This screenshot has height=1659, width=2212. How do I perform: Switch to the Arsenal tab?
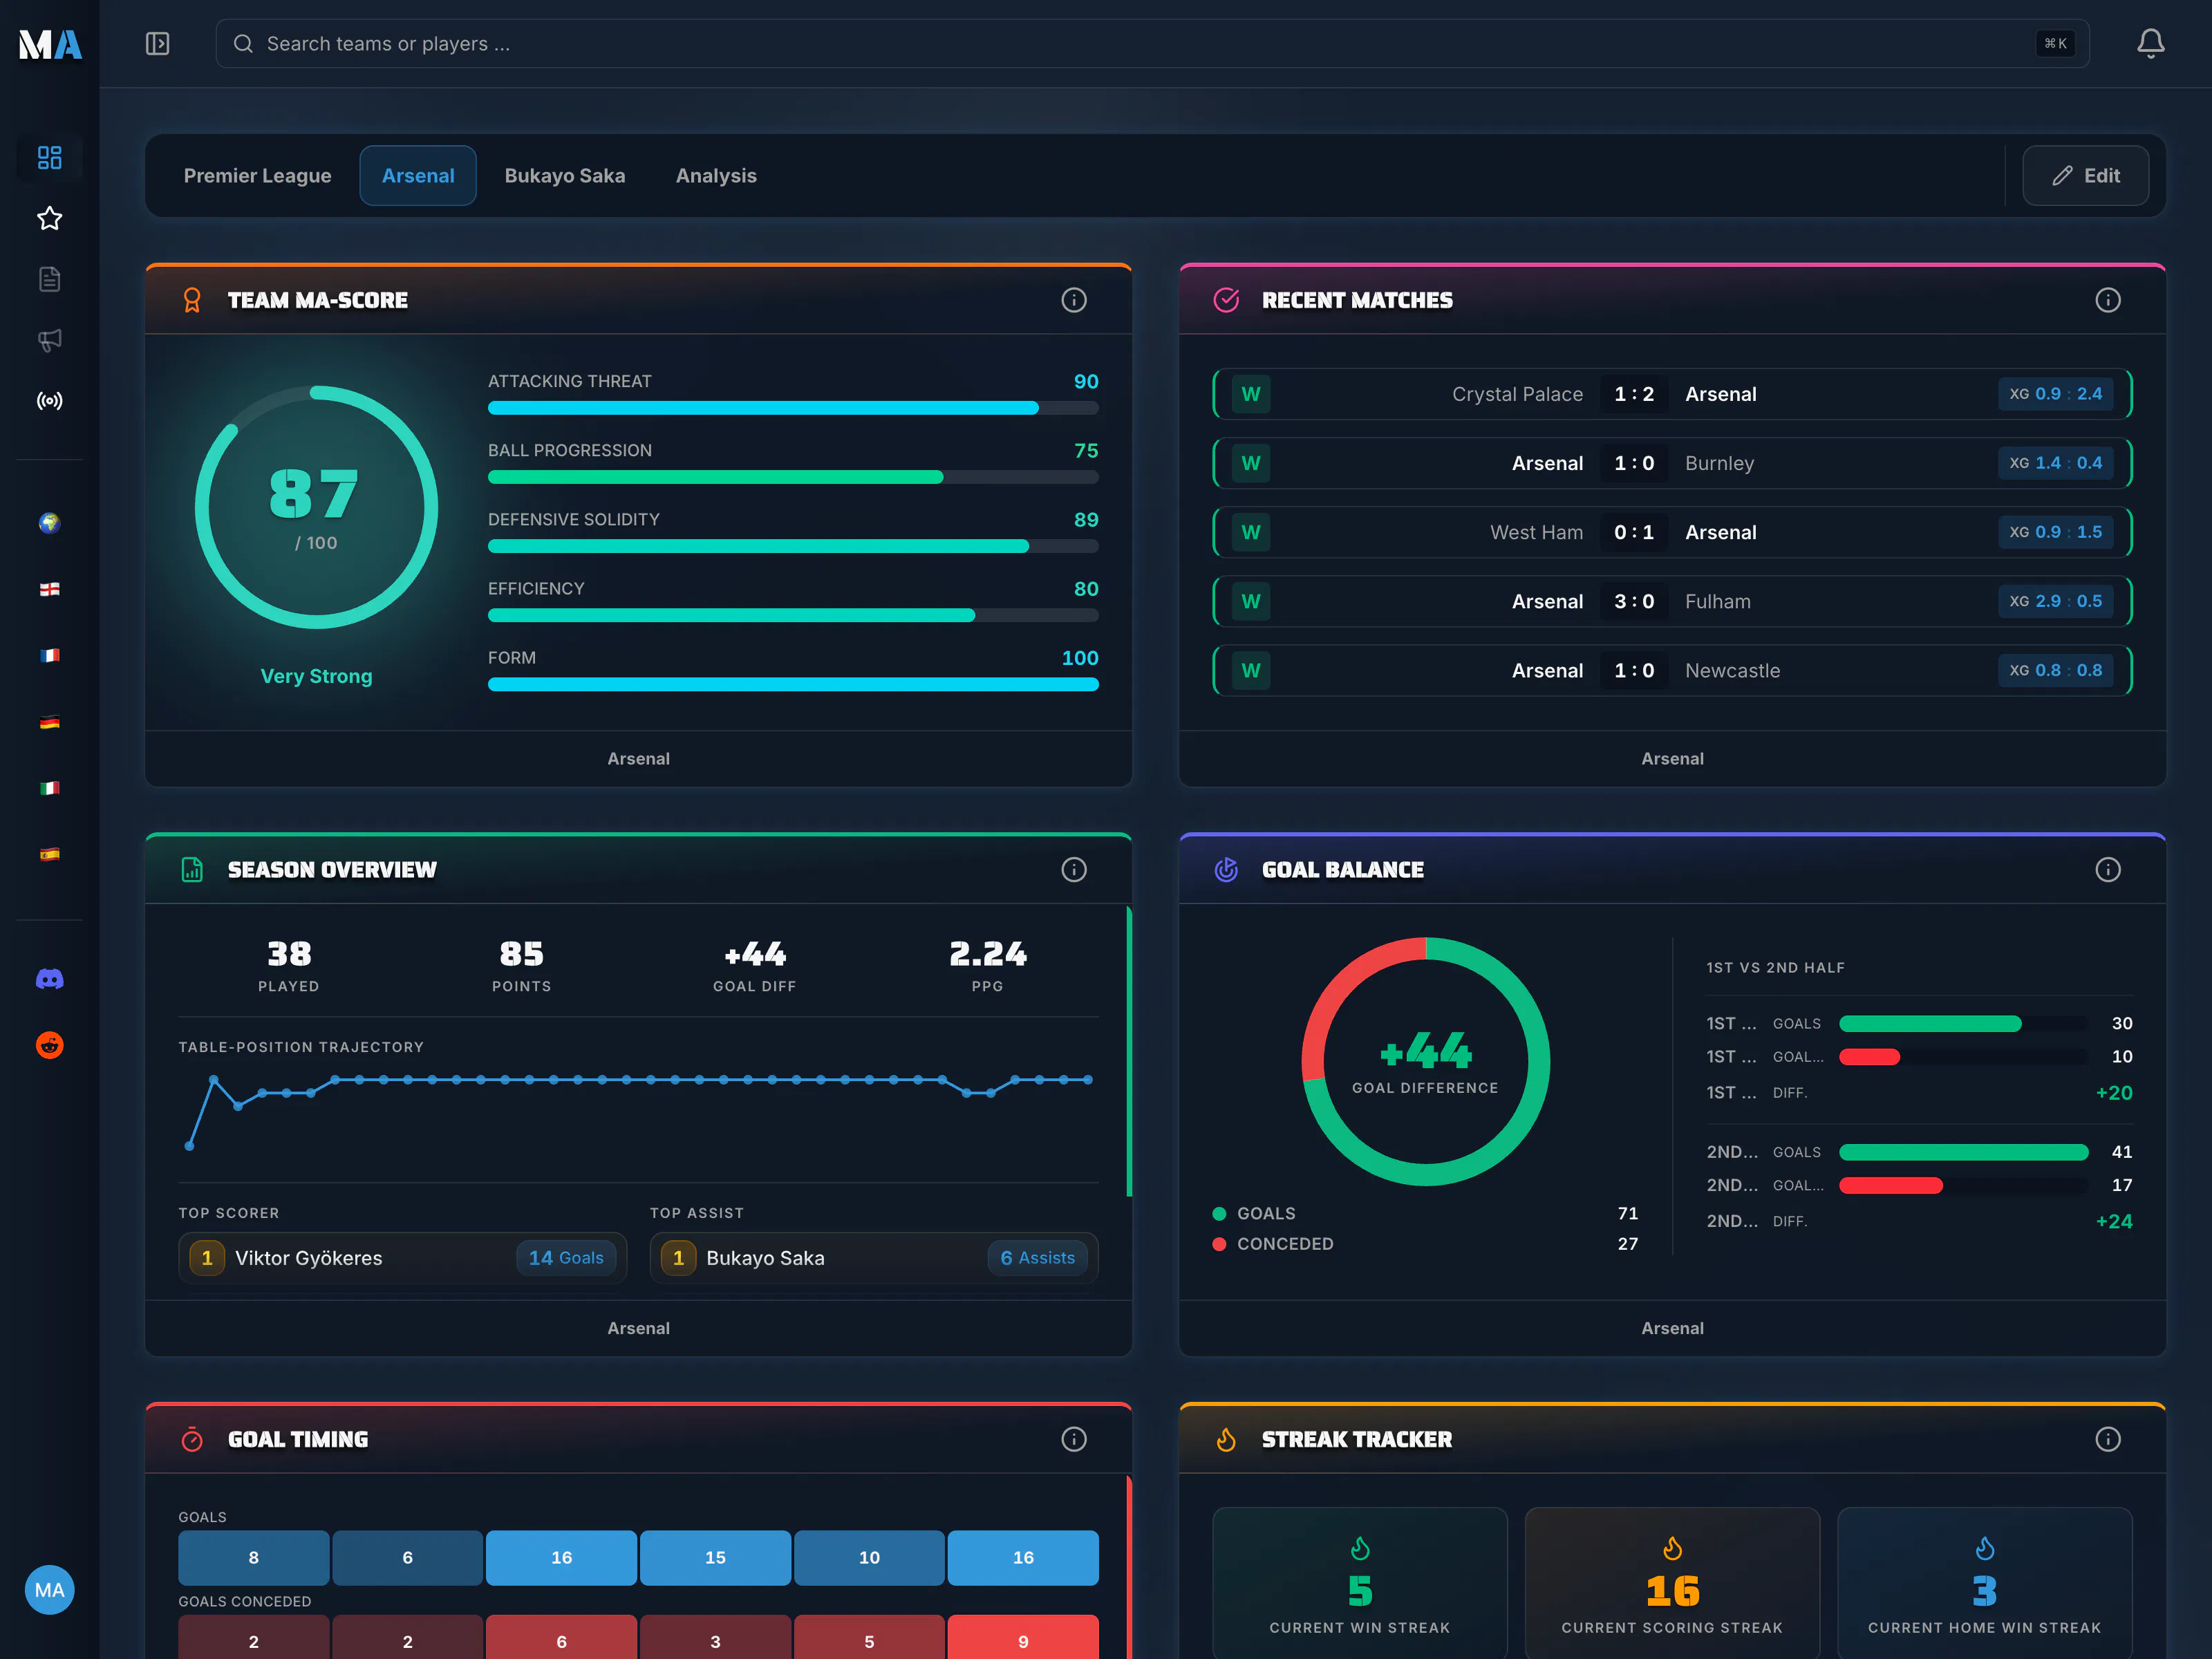tap(418, 176)
